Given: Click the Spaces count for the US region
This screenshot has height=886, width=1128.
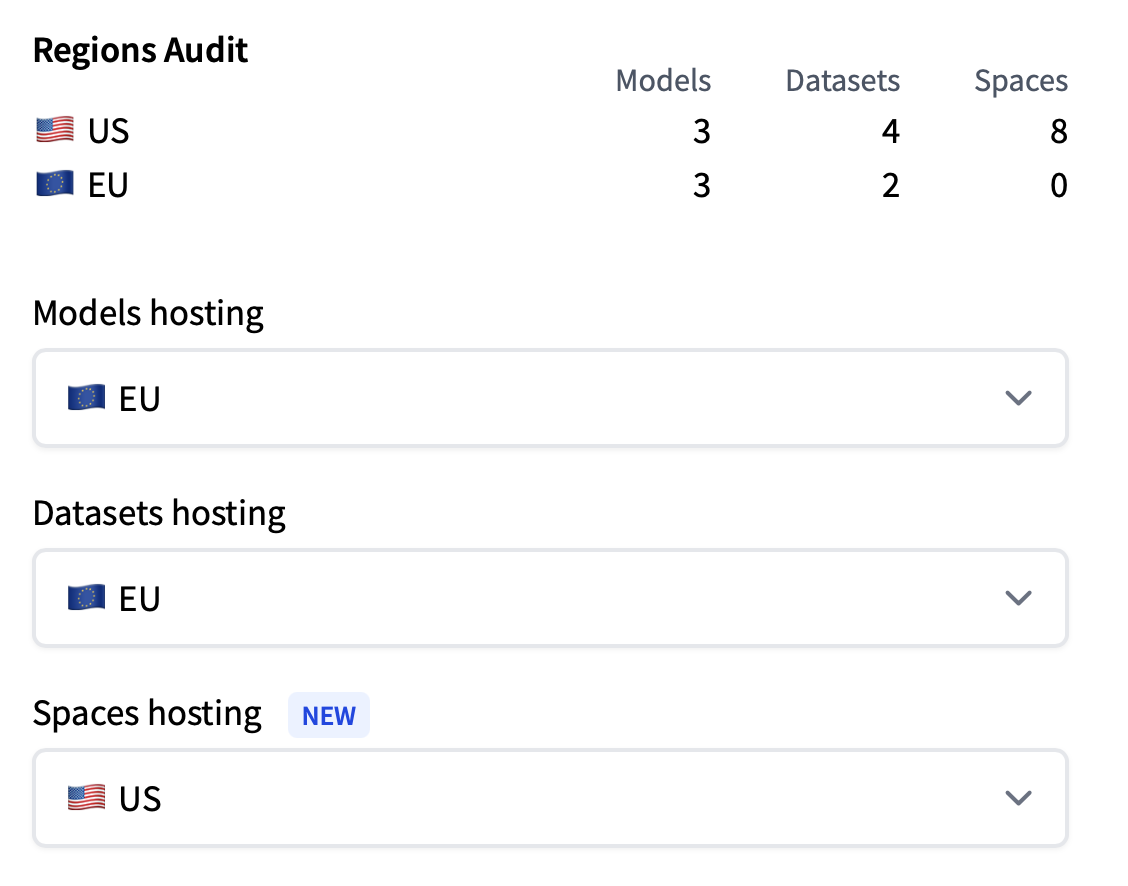Looking at the screenshot, I should [x=1059, y=130].
